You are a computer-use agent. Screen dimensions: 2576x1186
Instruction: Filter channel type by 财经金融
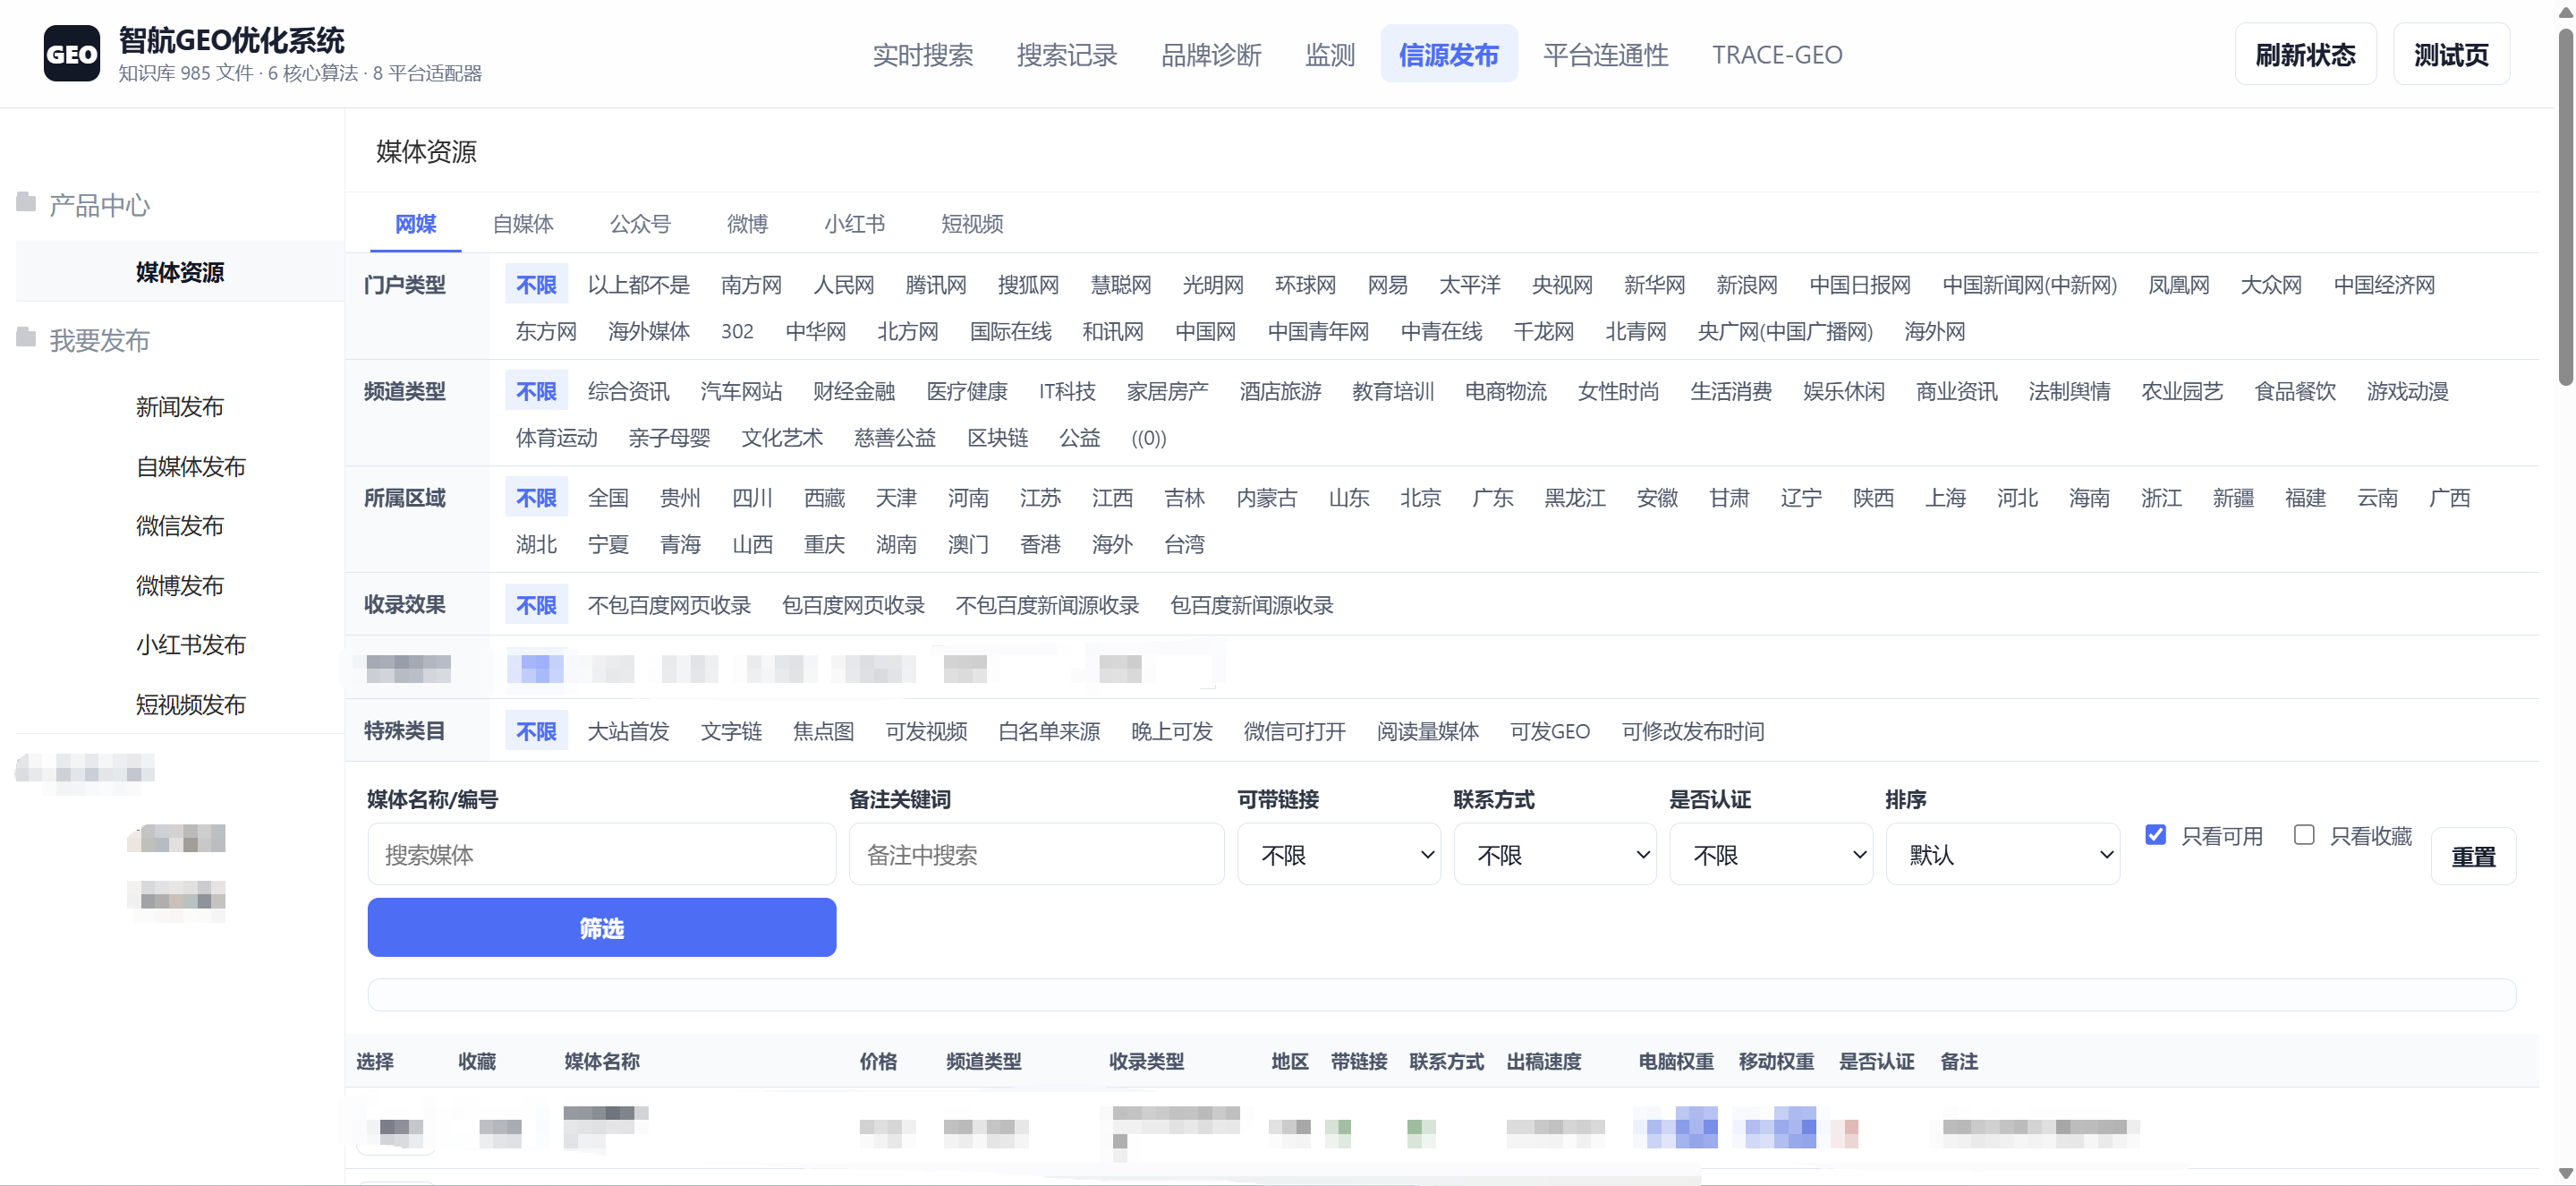pyautogui.click(x=853, y=391)
